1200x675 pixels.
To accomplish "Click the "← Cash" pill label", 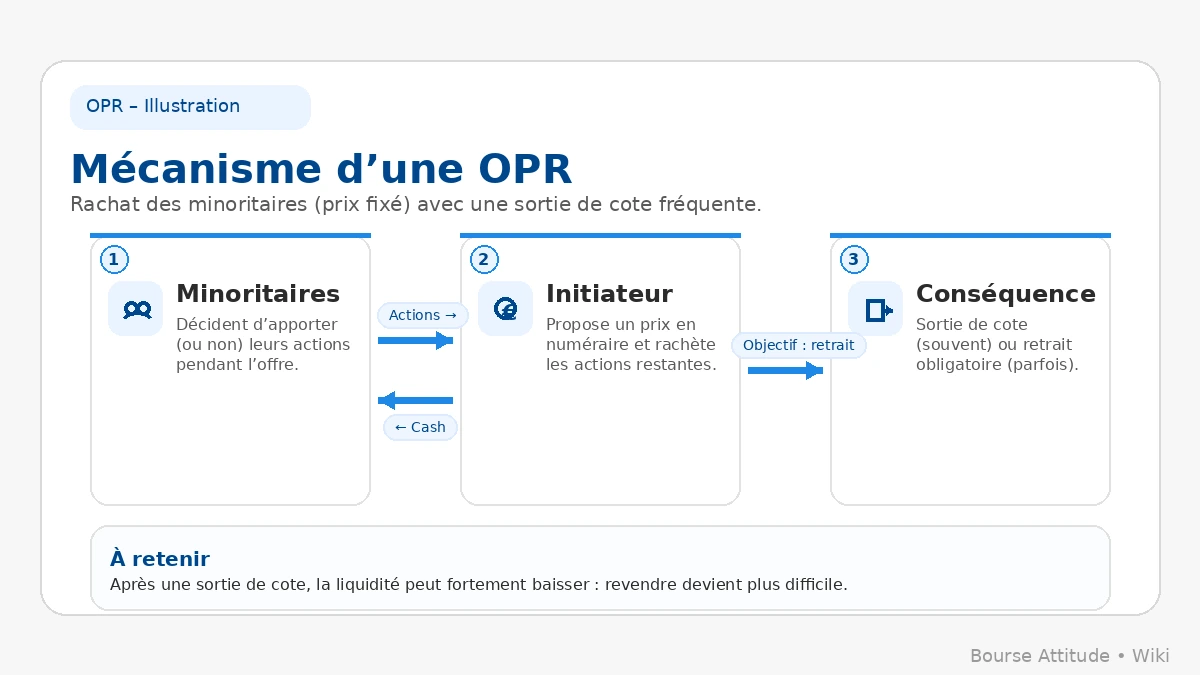I will pos(420,427).
